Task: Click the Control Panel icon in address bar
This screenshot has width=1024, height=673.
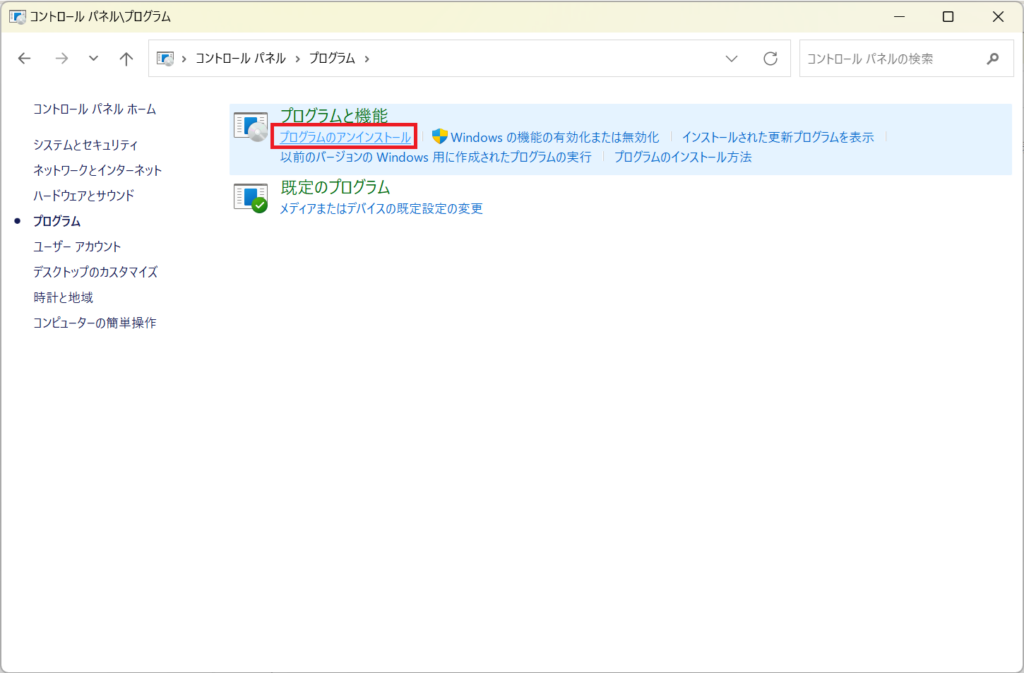Action: (x=166, y=59)
